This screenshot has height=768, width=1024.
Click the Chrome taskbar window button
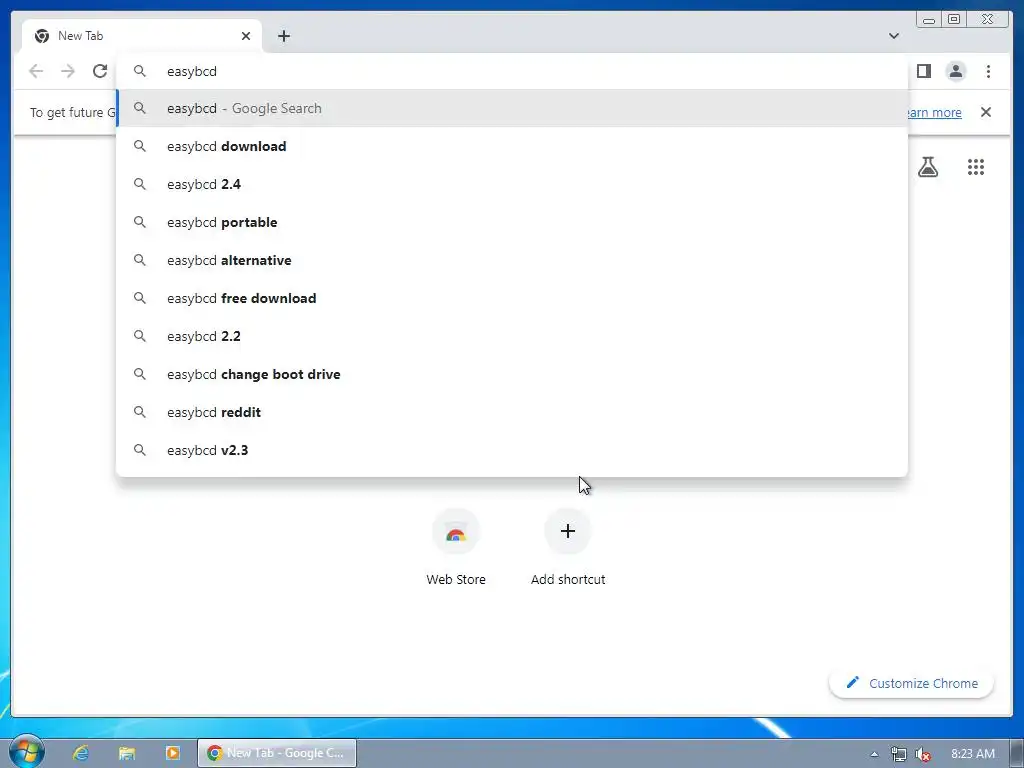pyautogui.click(x=277, y=753)
